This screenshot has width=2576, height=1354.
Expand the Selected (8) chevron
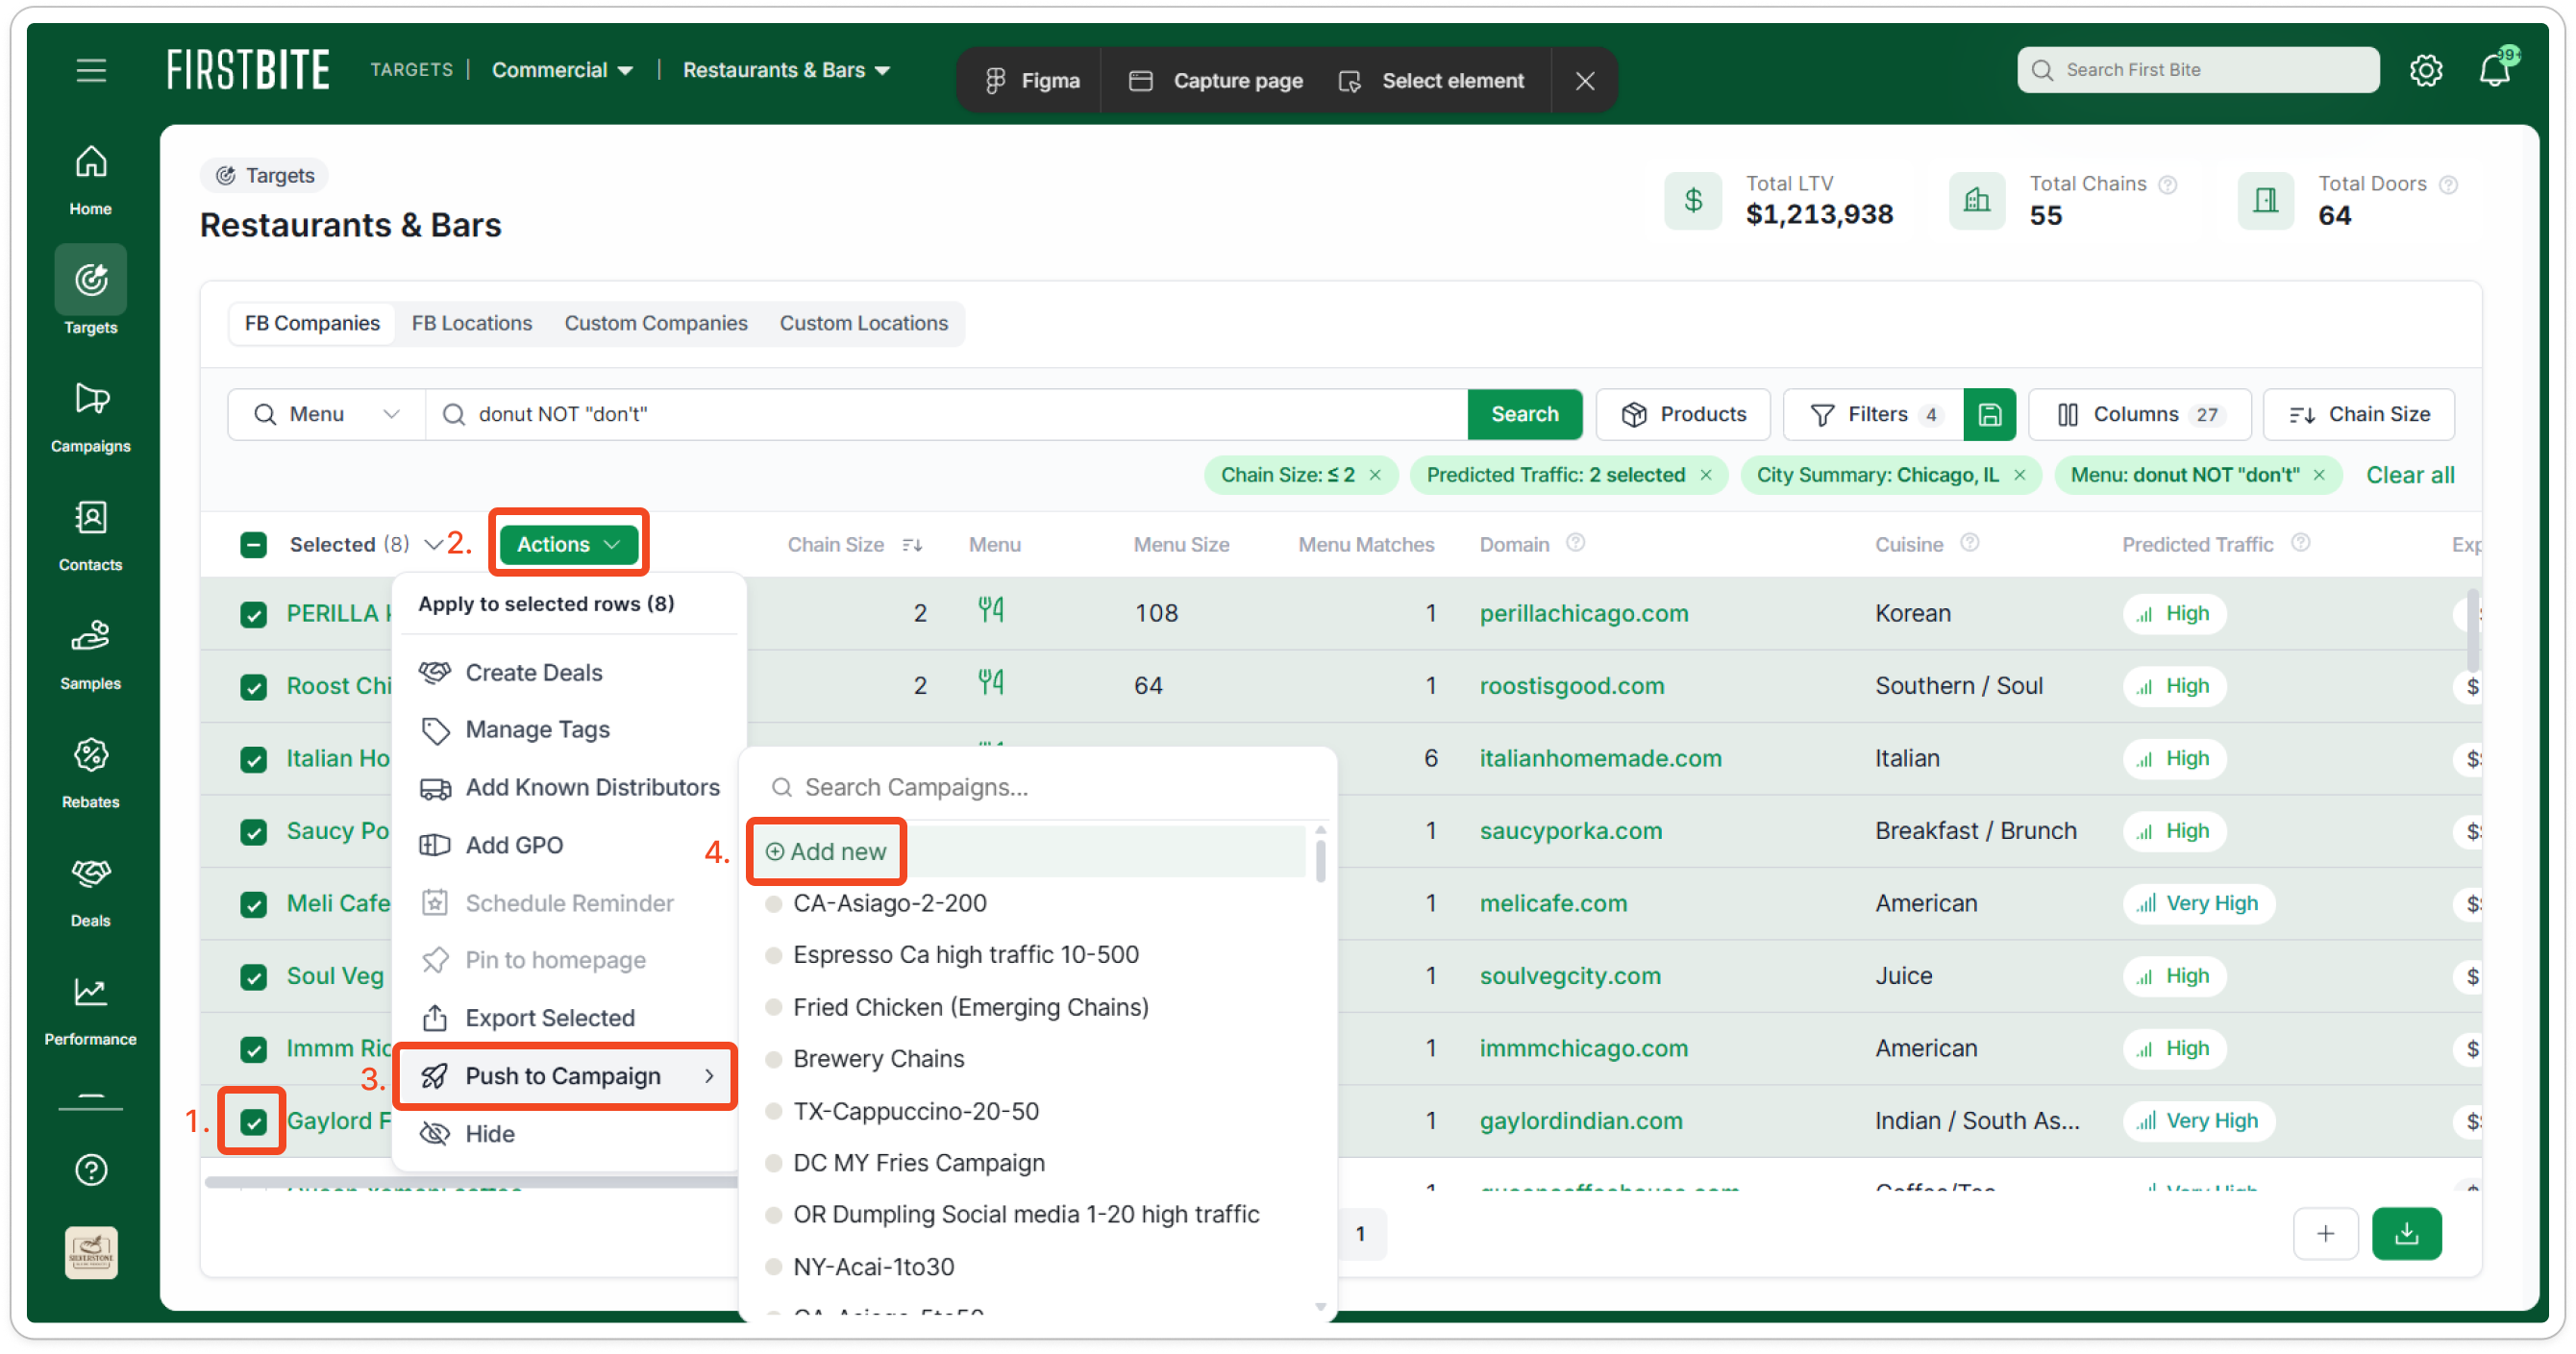pos(433,544)
